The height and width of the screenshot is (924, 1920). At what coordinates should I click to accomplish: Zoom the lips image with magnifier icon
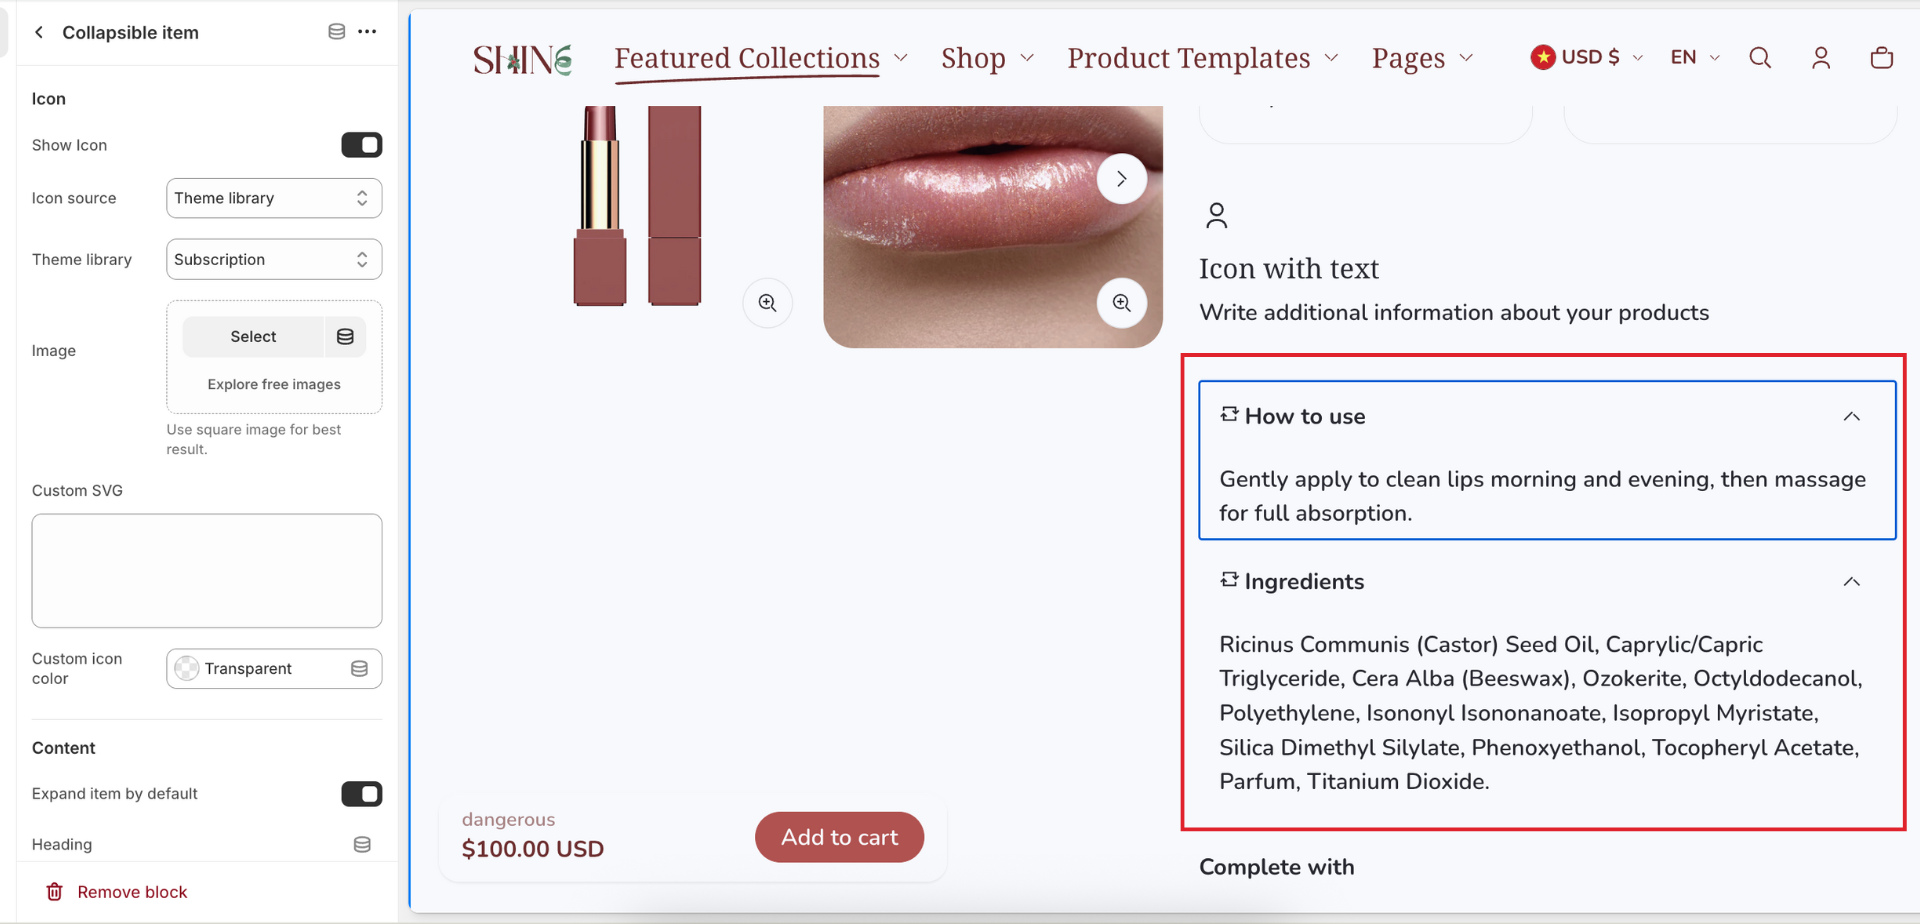(1121, 303)
